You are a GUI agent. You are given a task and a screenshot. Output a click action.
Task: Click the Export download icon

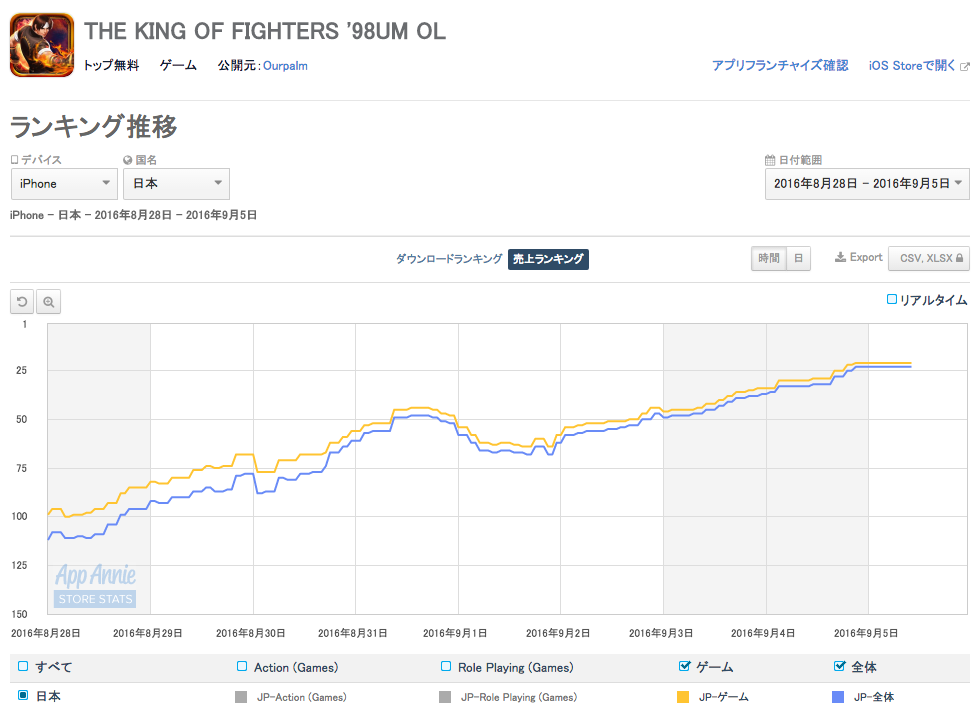tap(841, 258)
